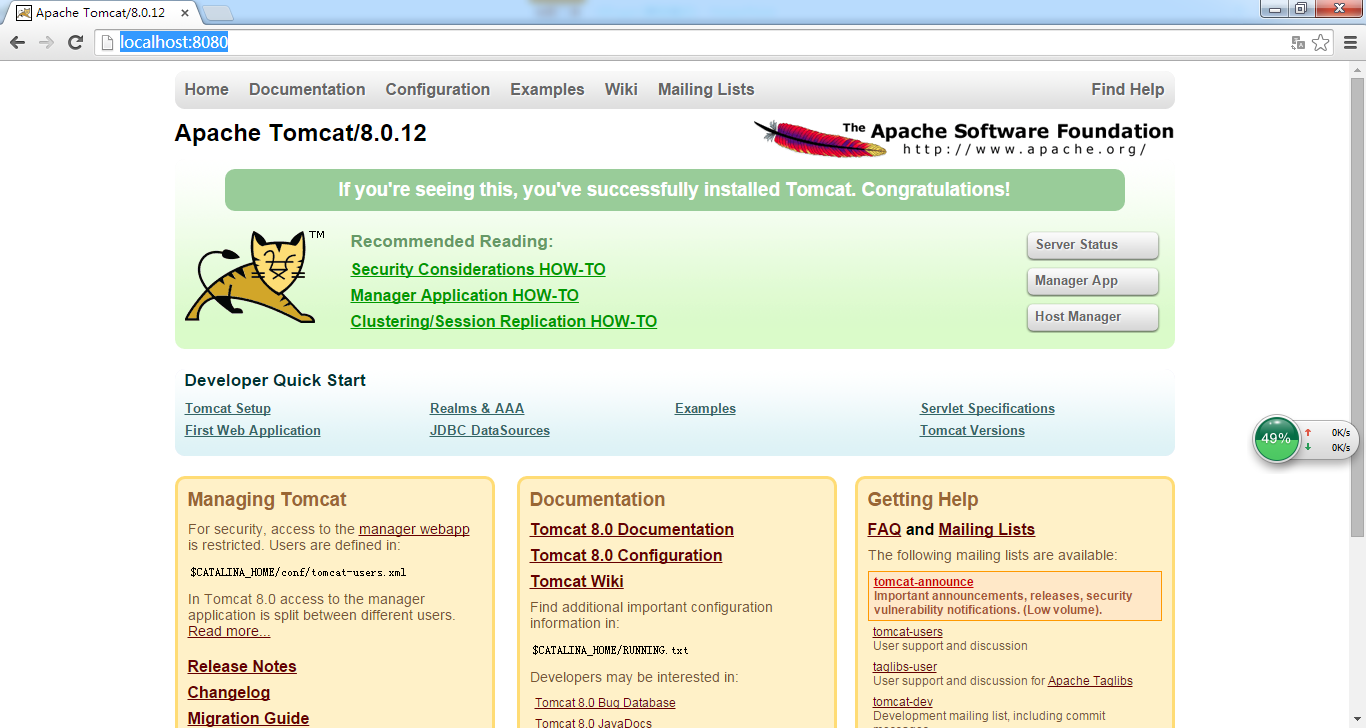Open the Tomcat Wiki link
The height and width of the screenshot is (728, 1366).
coord(577,581)
